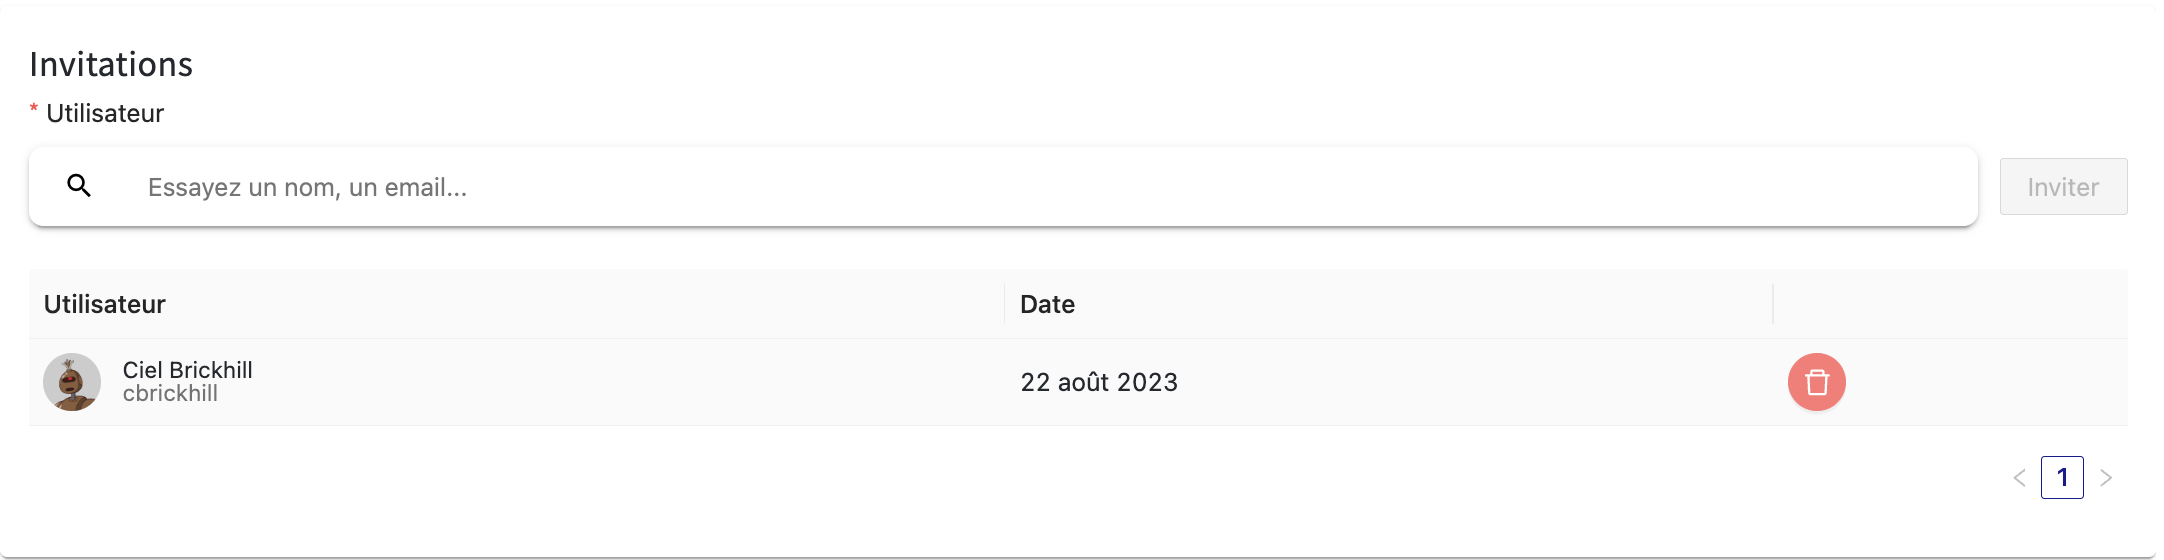The height and width of the screenshot is (560, 2164).
Task: Click Ciel Brickhill's avatar picture
Action: (72, 382)
